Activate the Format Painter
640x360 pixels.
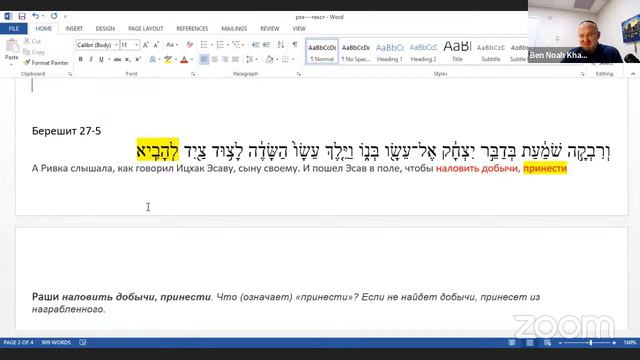pos(46,63)
